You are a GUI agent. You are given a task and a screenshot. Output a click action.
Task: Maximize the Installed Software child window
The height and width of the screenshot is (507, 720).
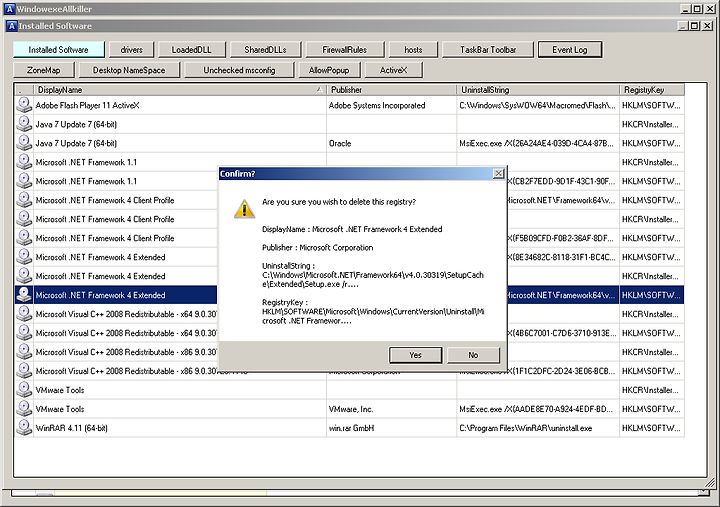click(694, 26)
